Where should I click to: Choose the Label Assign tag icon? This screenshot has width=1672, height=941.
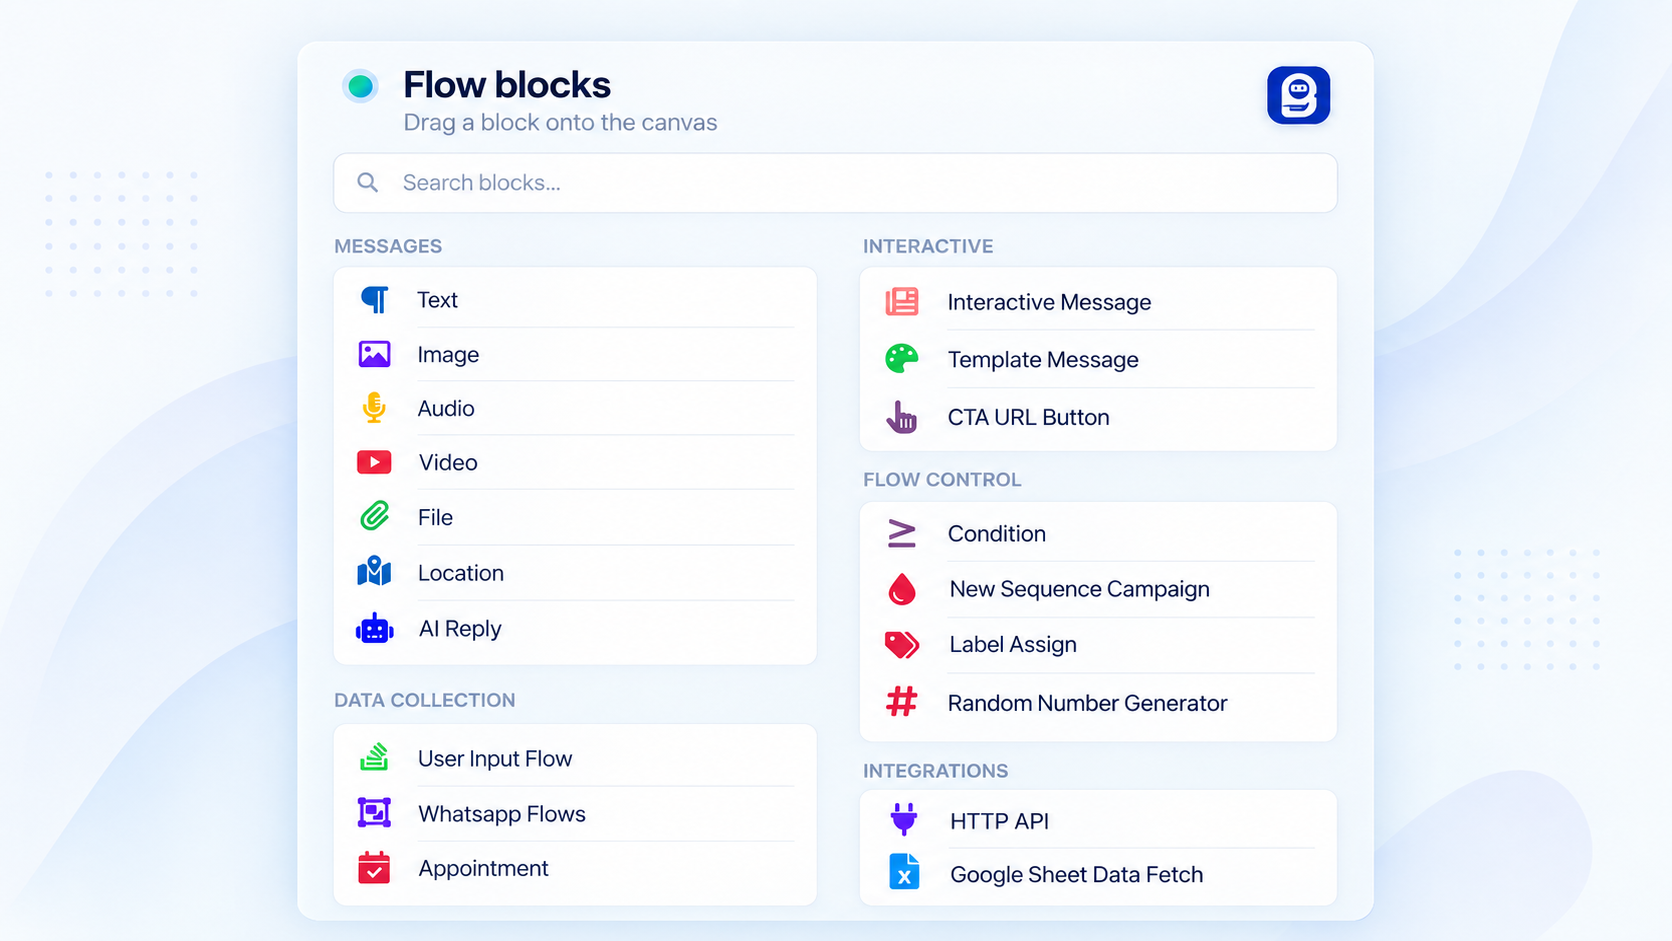902,644
